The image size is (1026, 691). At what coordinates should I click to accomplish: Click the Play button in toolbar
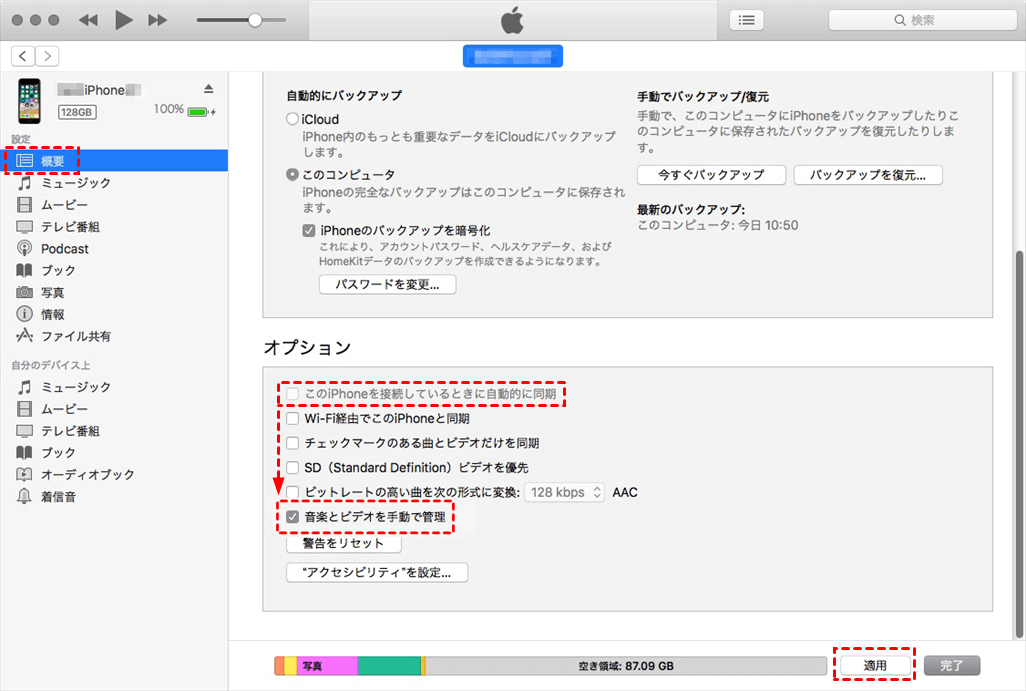tap(123, 20)
